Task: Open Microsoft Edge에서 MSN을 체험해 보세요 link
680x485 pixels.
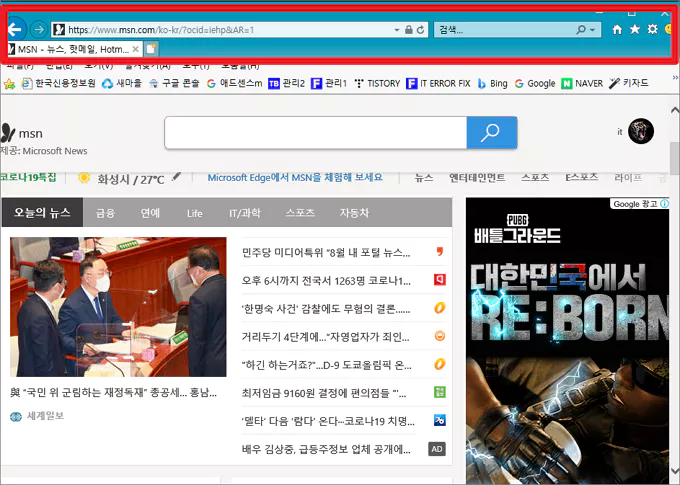Action: [x=295, y=177]
